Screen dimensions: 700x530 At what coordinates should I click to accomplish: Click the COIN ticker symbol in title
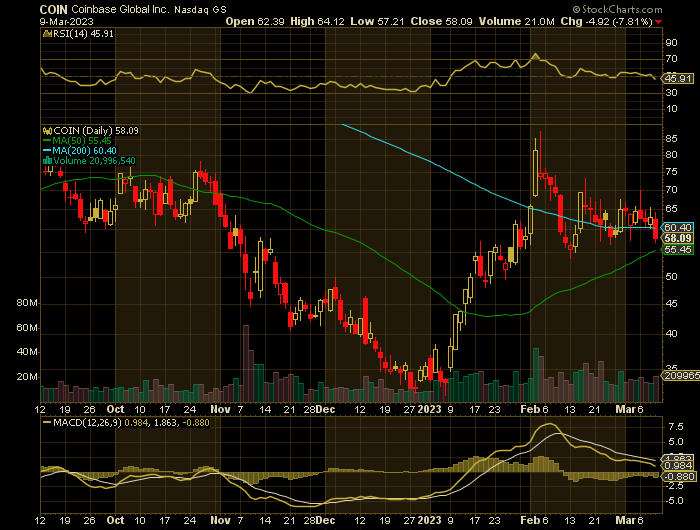coord(54,9)
